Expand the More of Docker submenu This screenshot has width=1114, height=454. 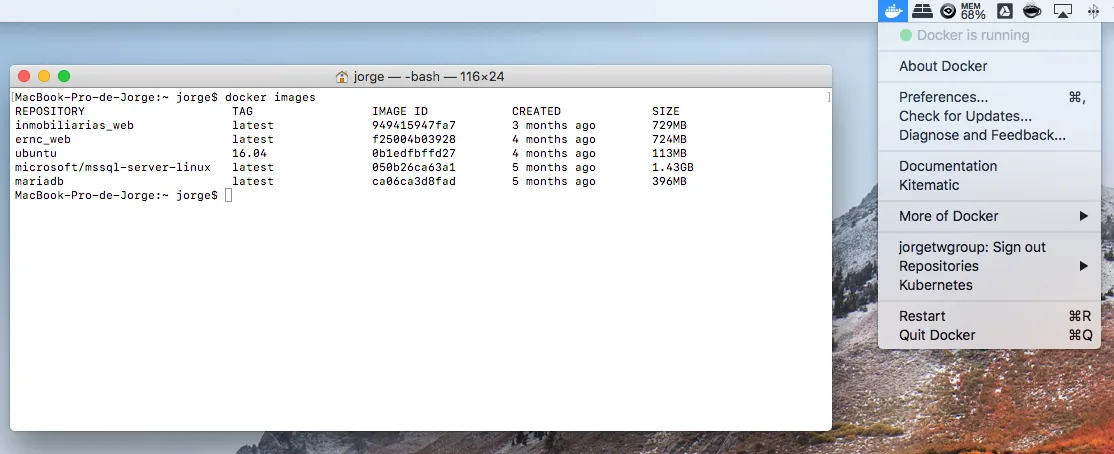coord(990,216)
